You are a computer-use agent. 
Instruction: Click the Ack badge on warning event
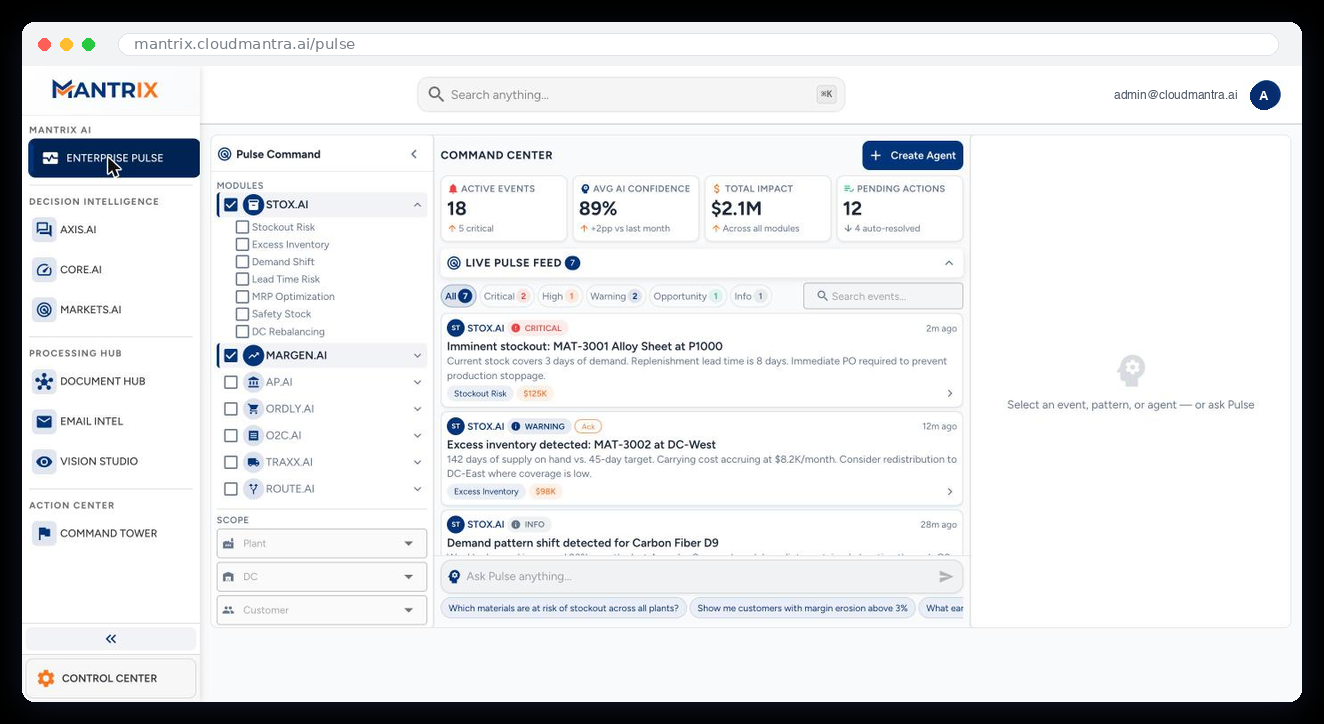[588, 426]
